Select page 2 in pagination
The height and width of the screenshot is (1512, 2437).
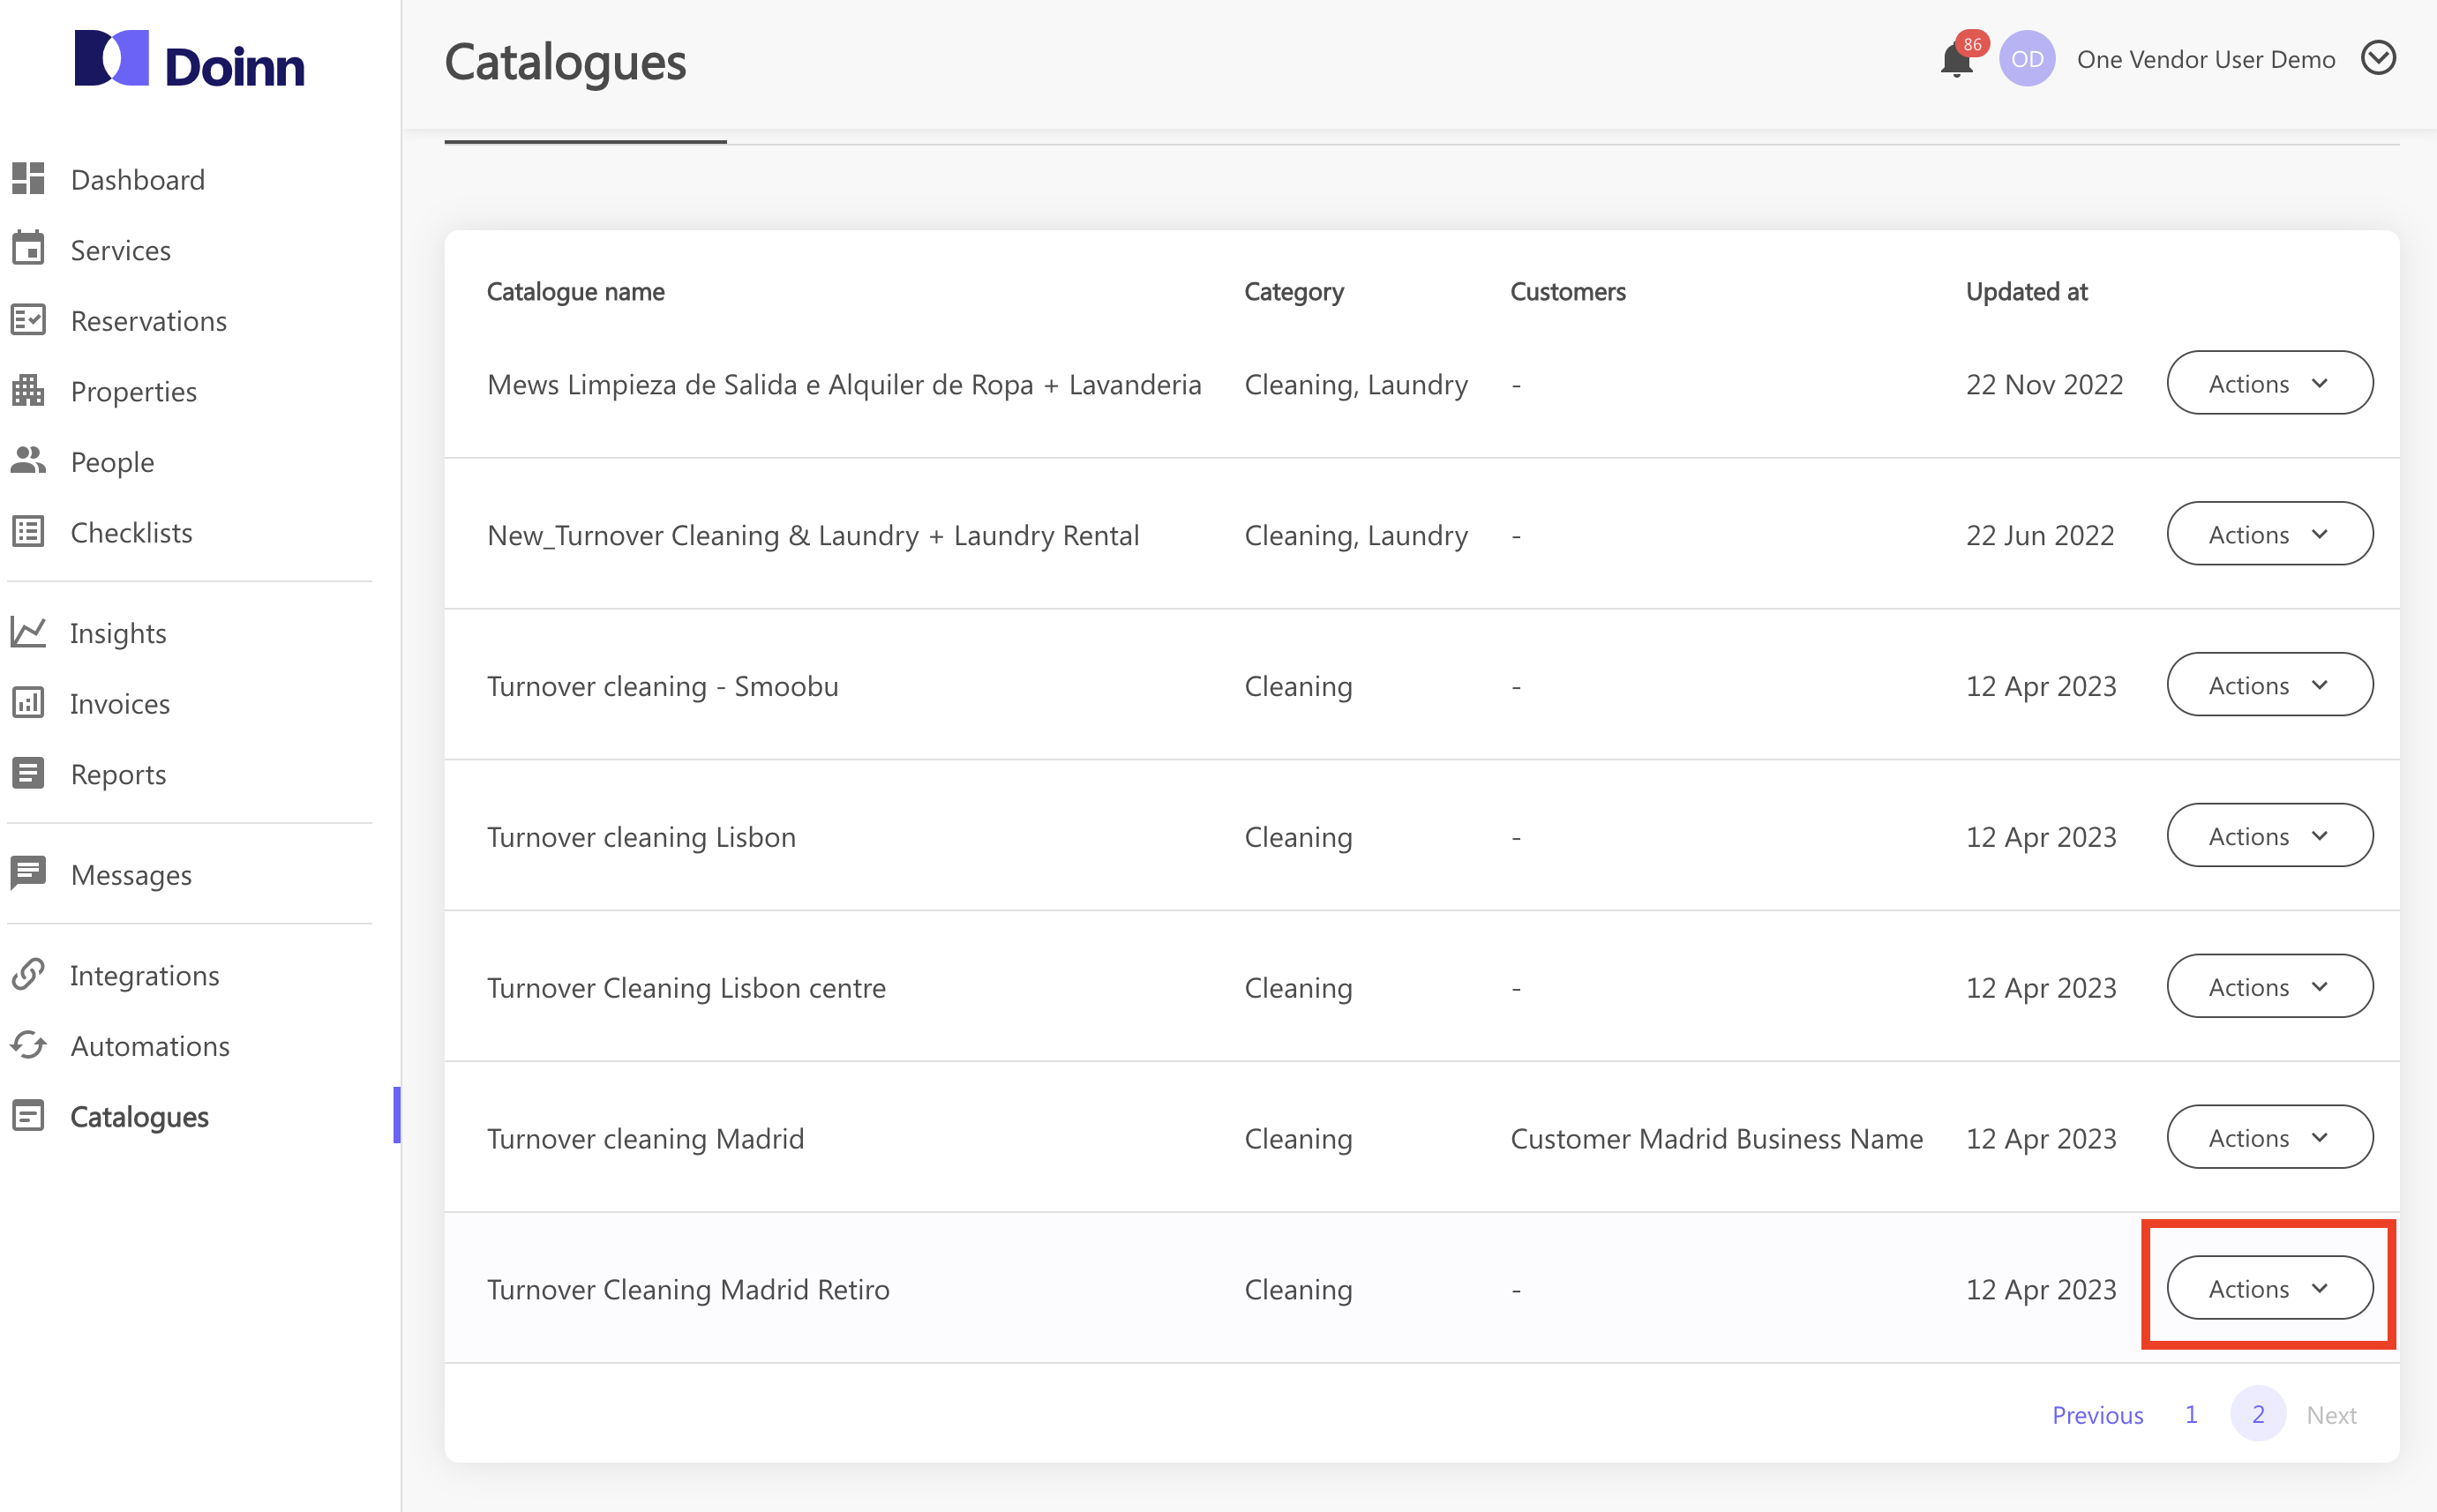(x=2257, y=1414)
